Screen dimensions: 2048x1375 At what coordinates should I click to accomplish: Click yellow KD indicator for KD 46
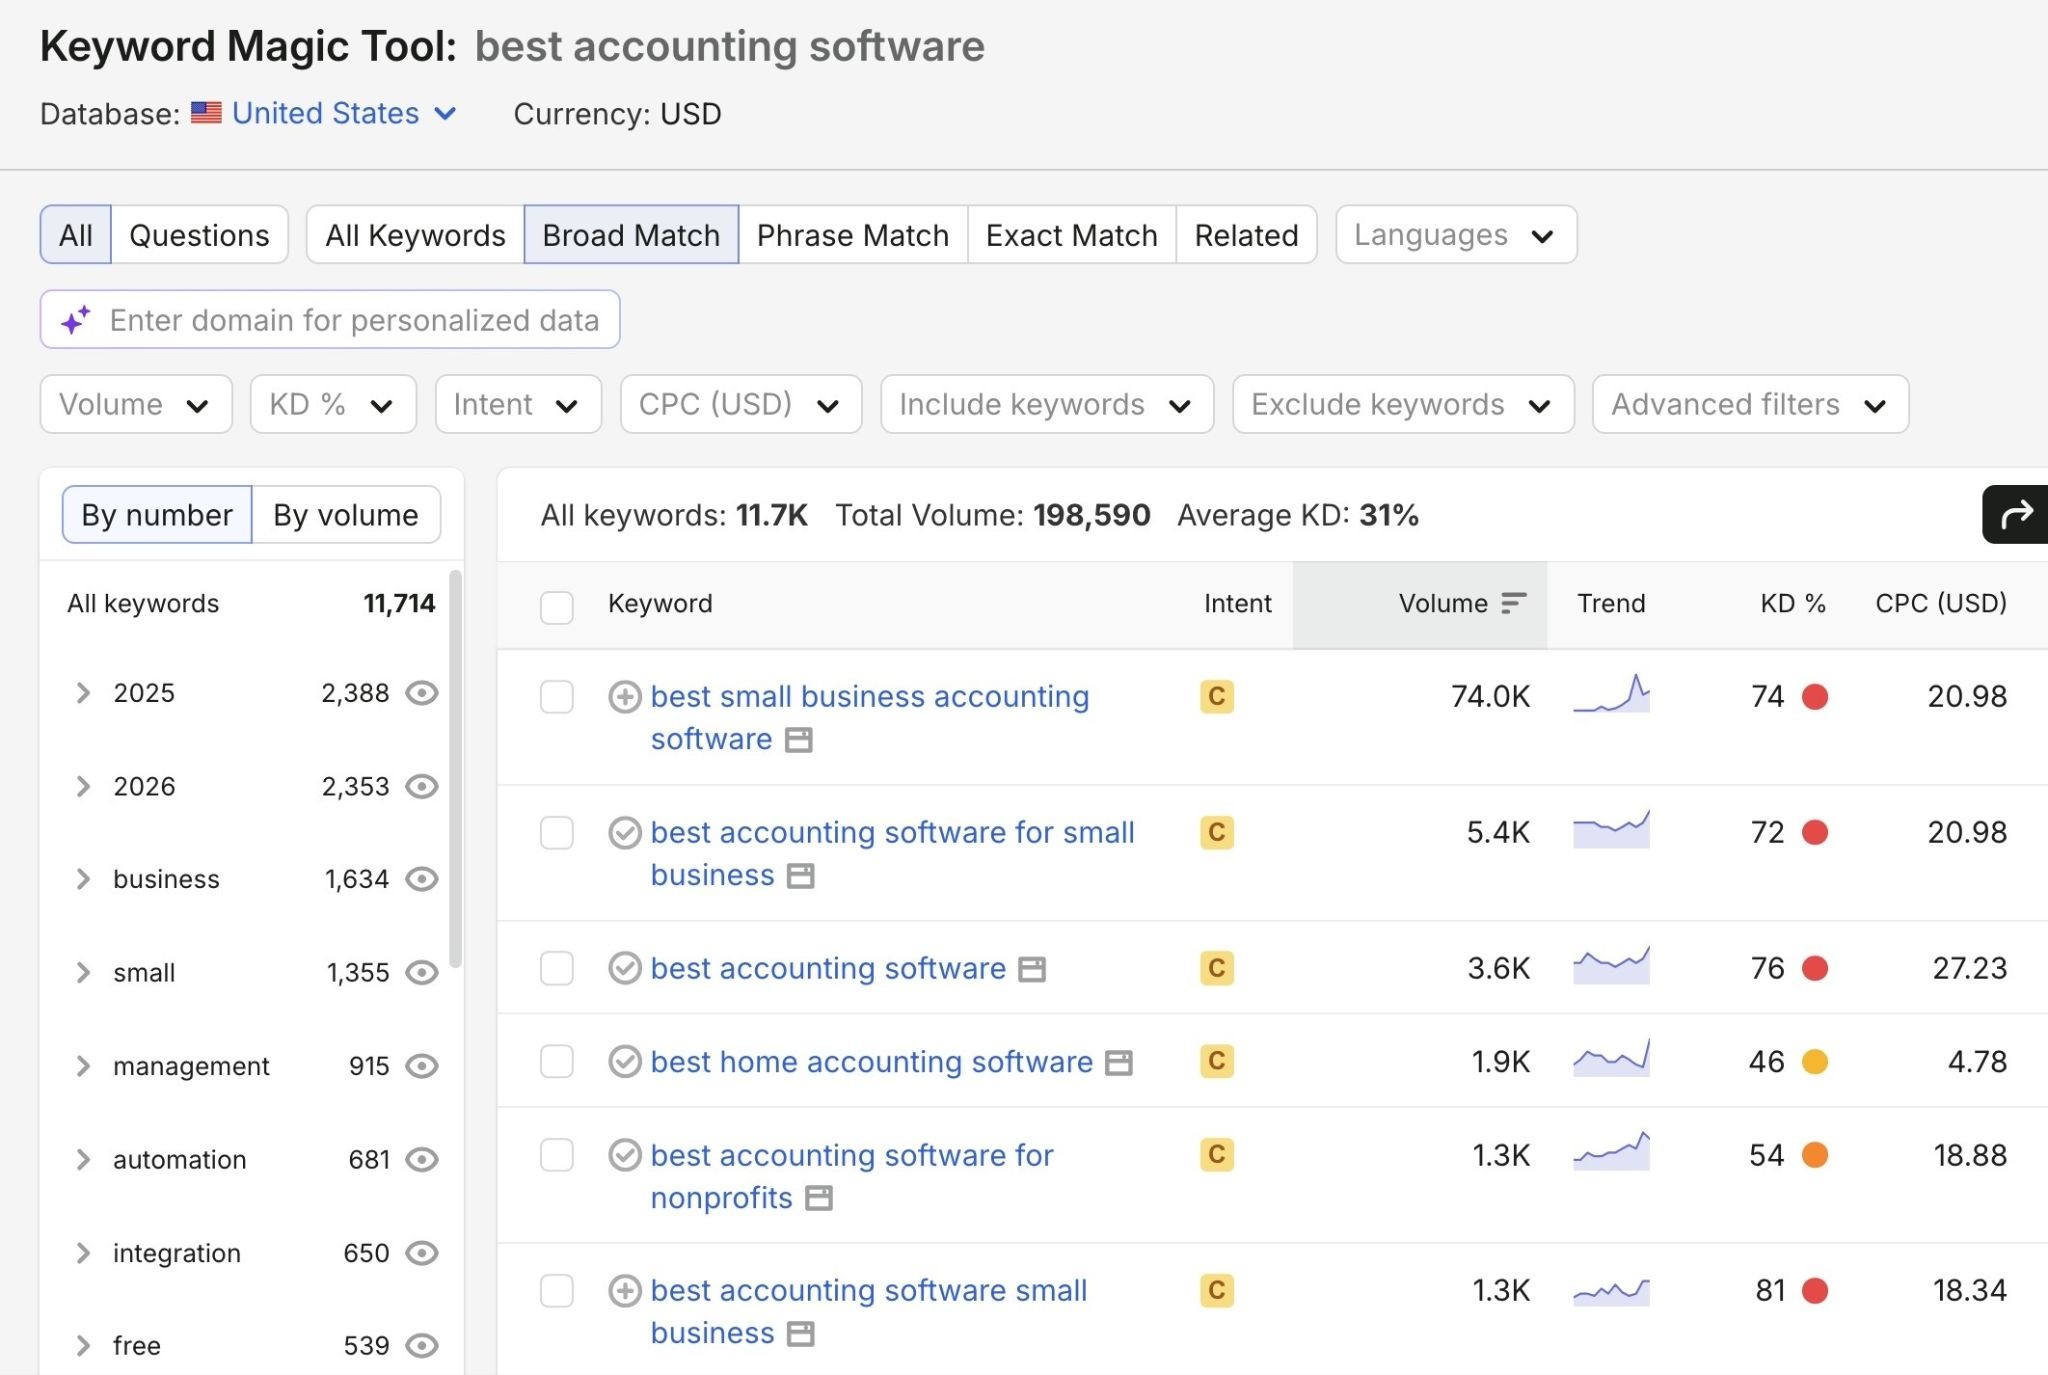pyautogui.click(x=1815, y=1062)
